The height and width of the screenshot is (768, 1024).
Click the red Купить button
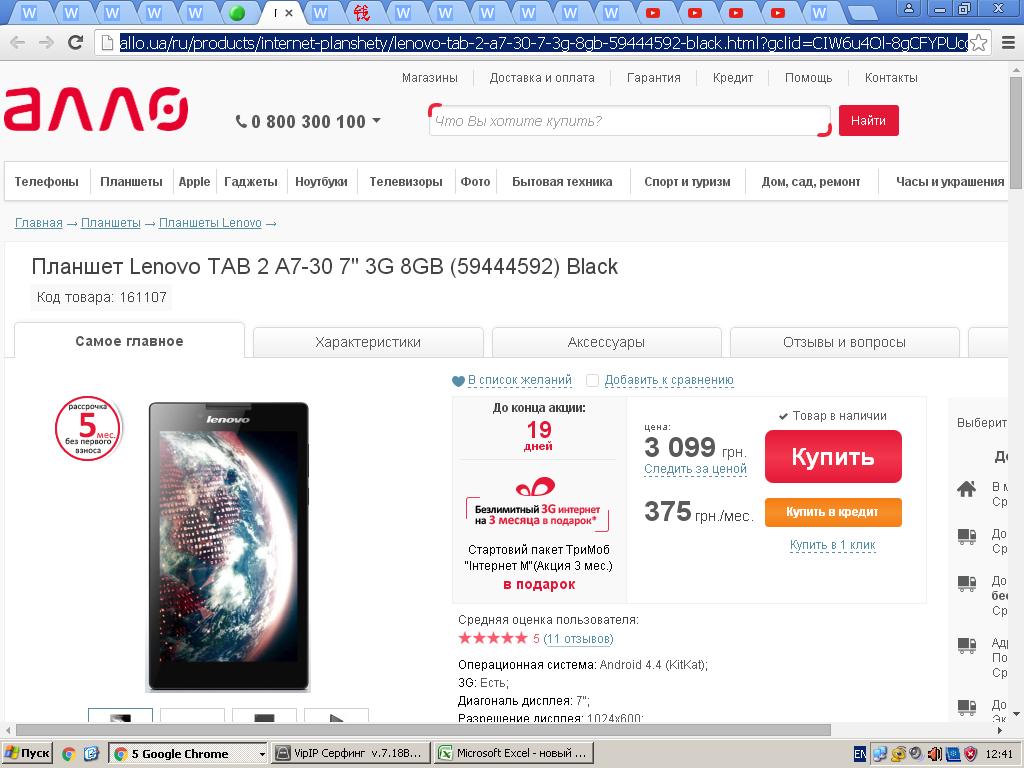(833, 456)
